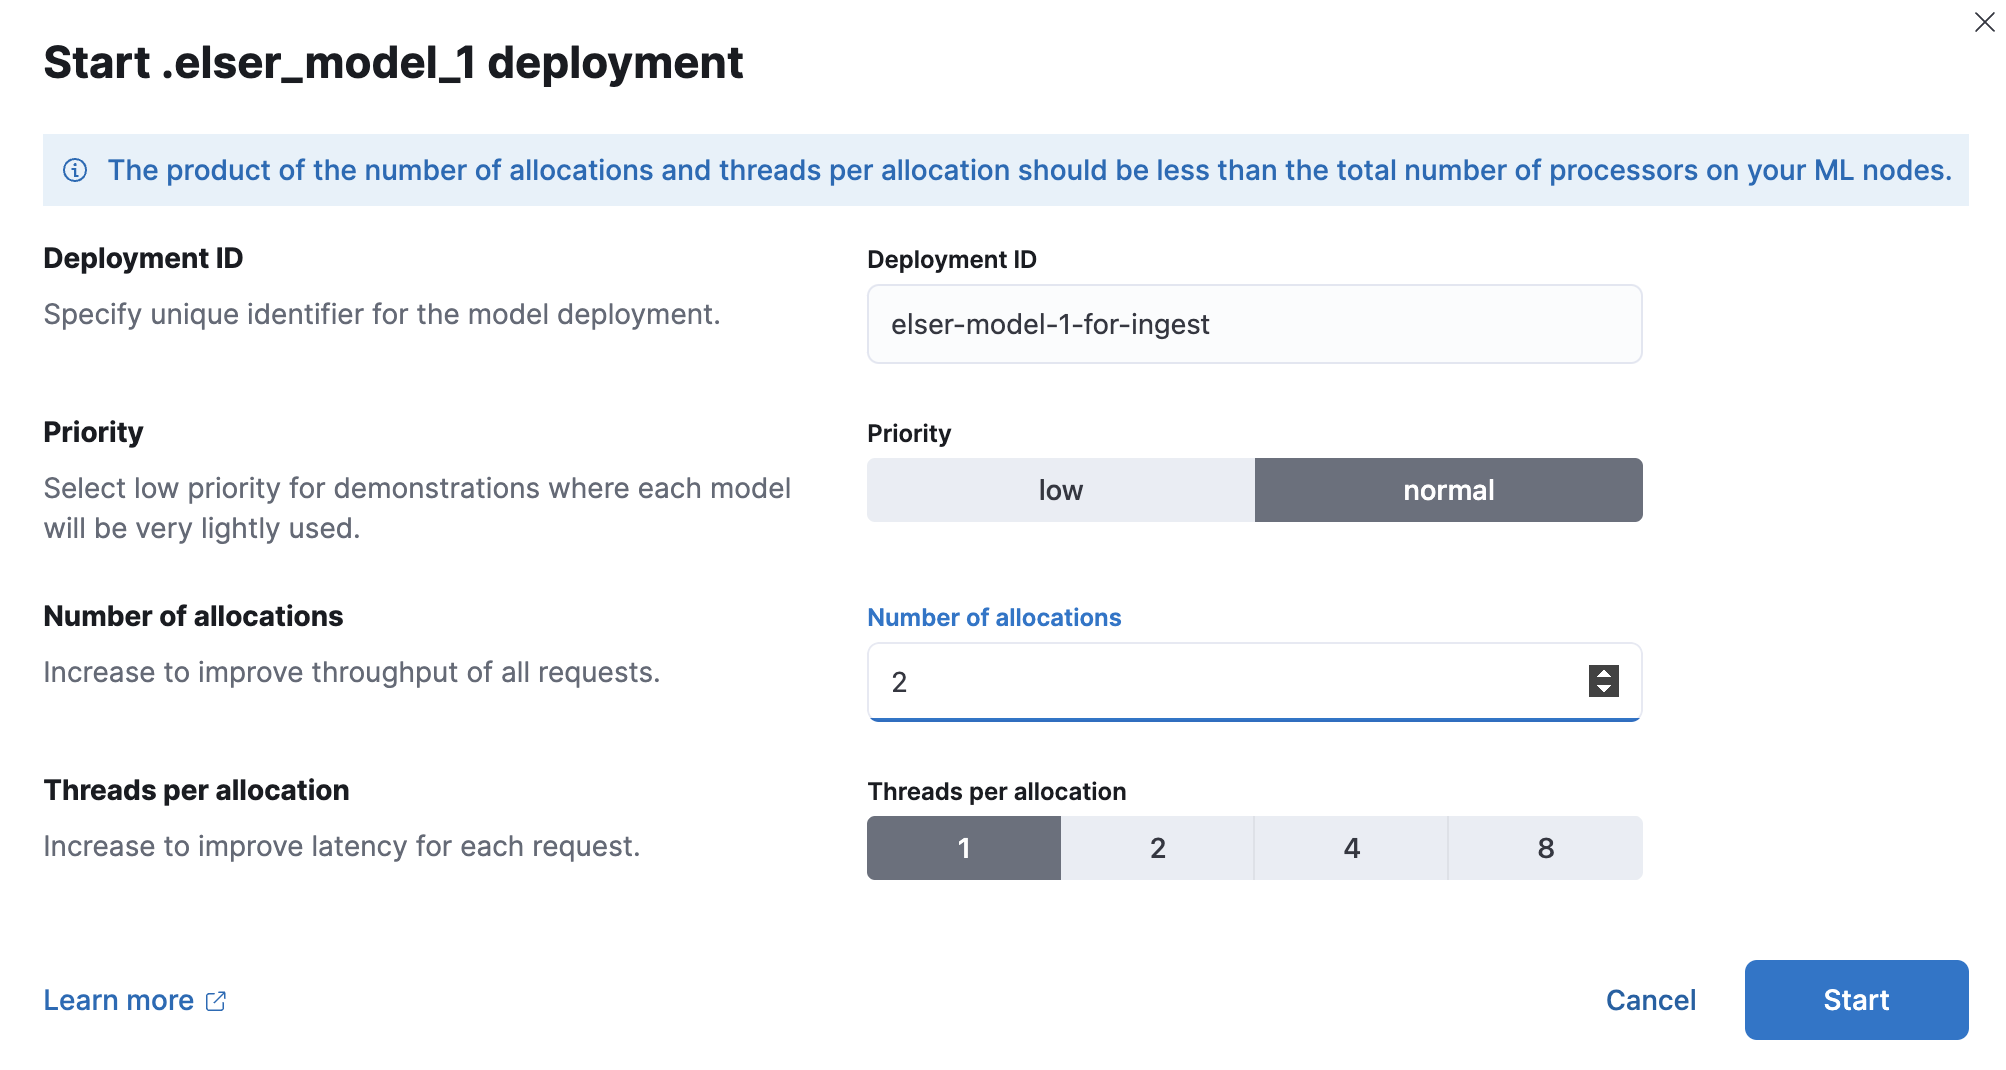Click the Start .elser_model_1 deployment title
The image size is (2006, 1070).
(393, 62)
